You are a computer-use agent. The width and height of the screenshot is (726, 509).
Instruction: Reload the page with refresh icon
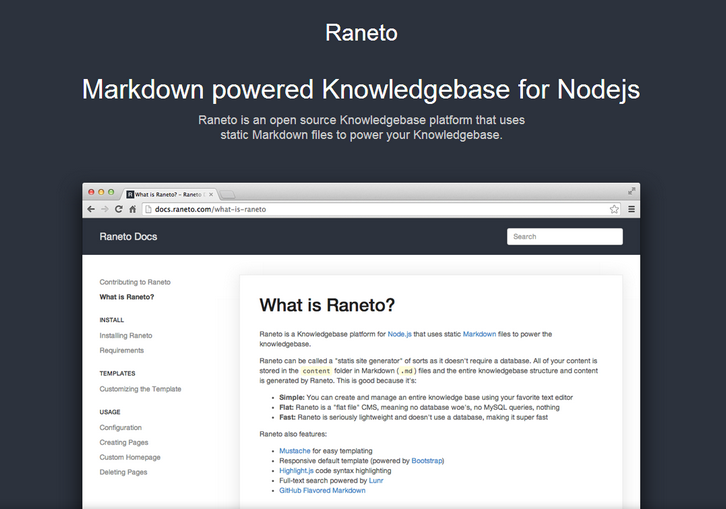118,209
